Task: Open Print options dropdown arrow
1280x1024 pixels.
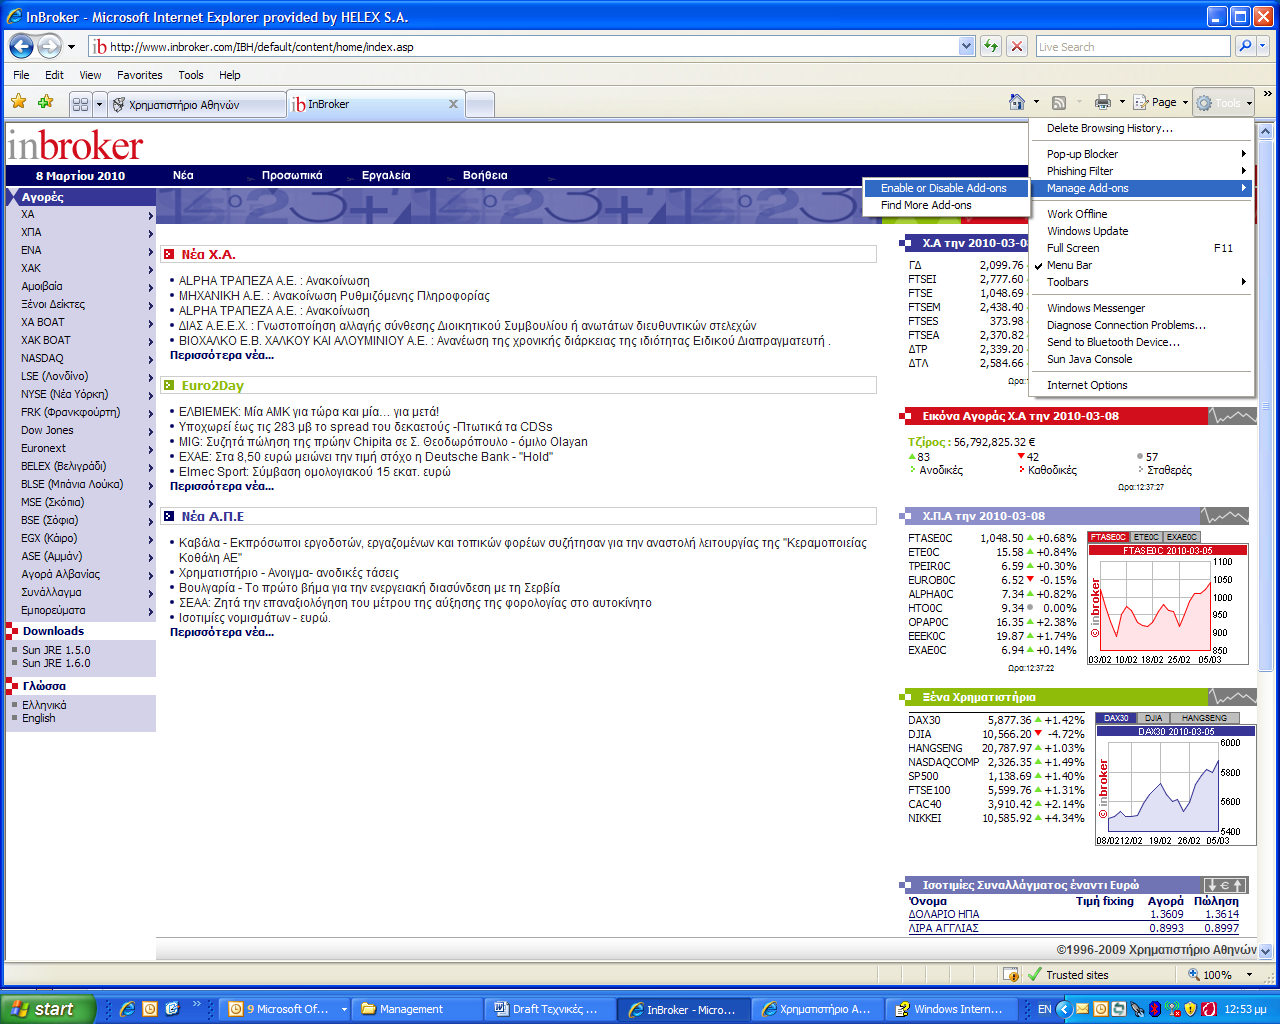Action: click(1122, 102)
